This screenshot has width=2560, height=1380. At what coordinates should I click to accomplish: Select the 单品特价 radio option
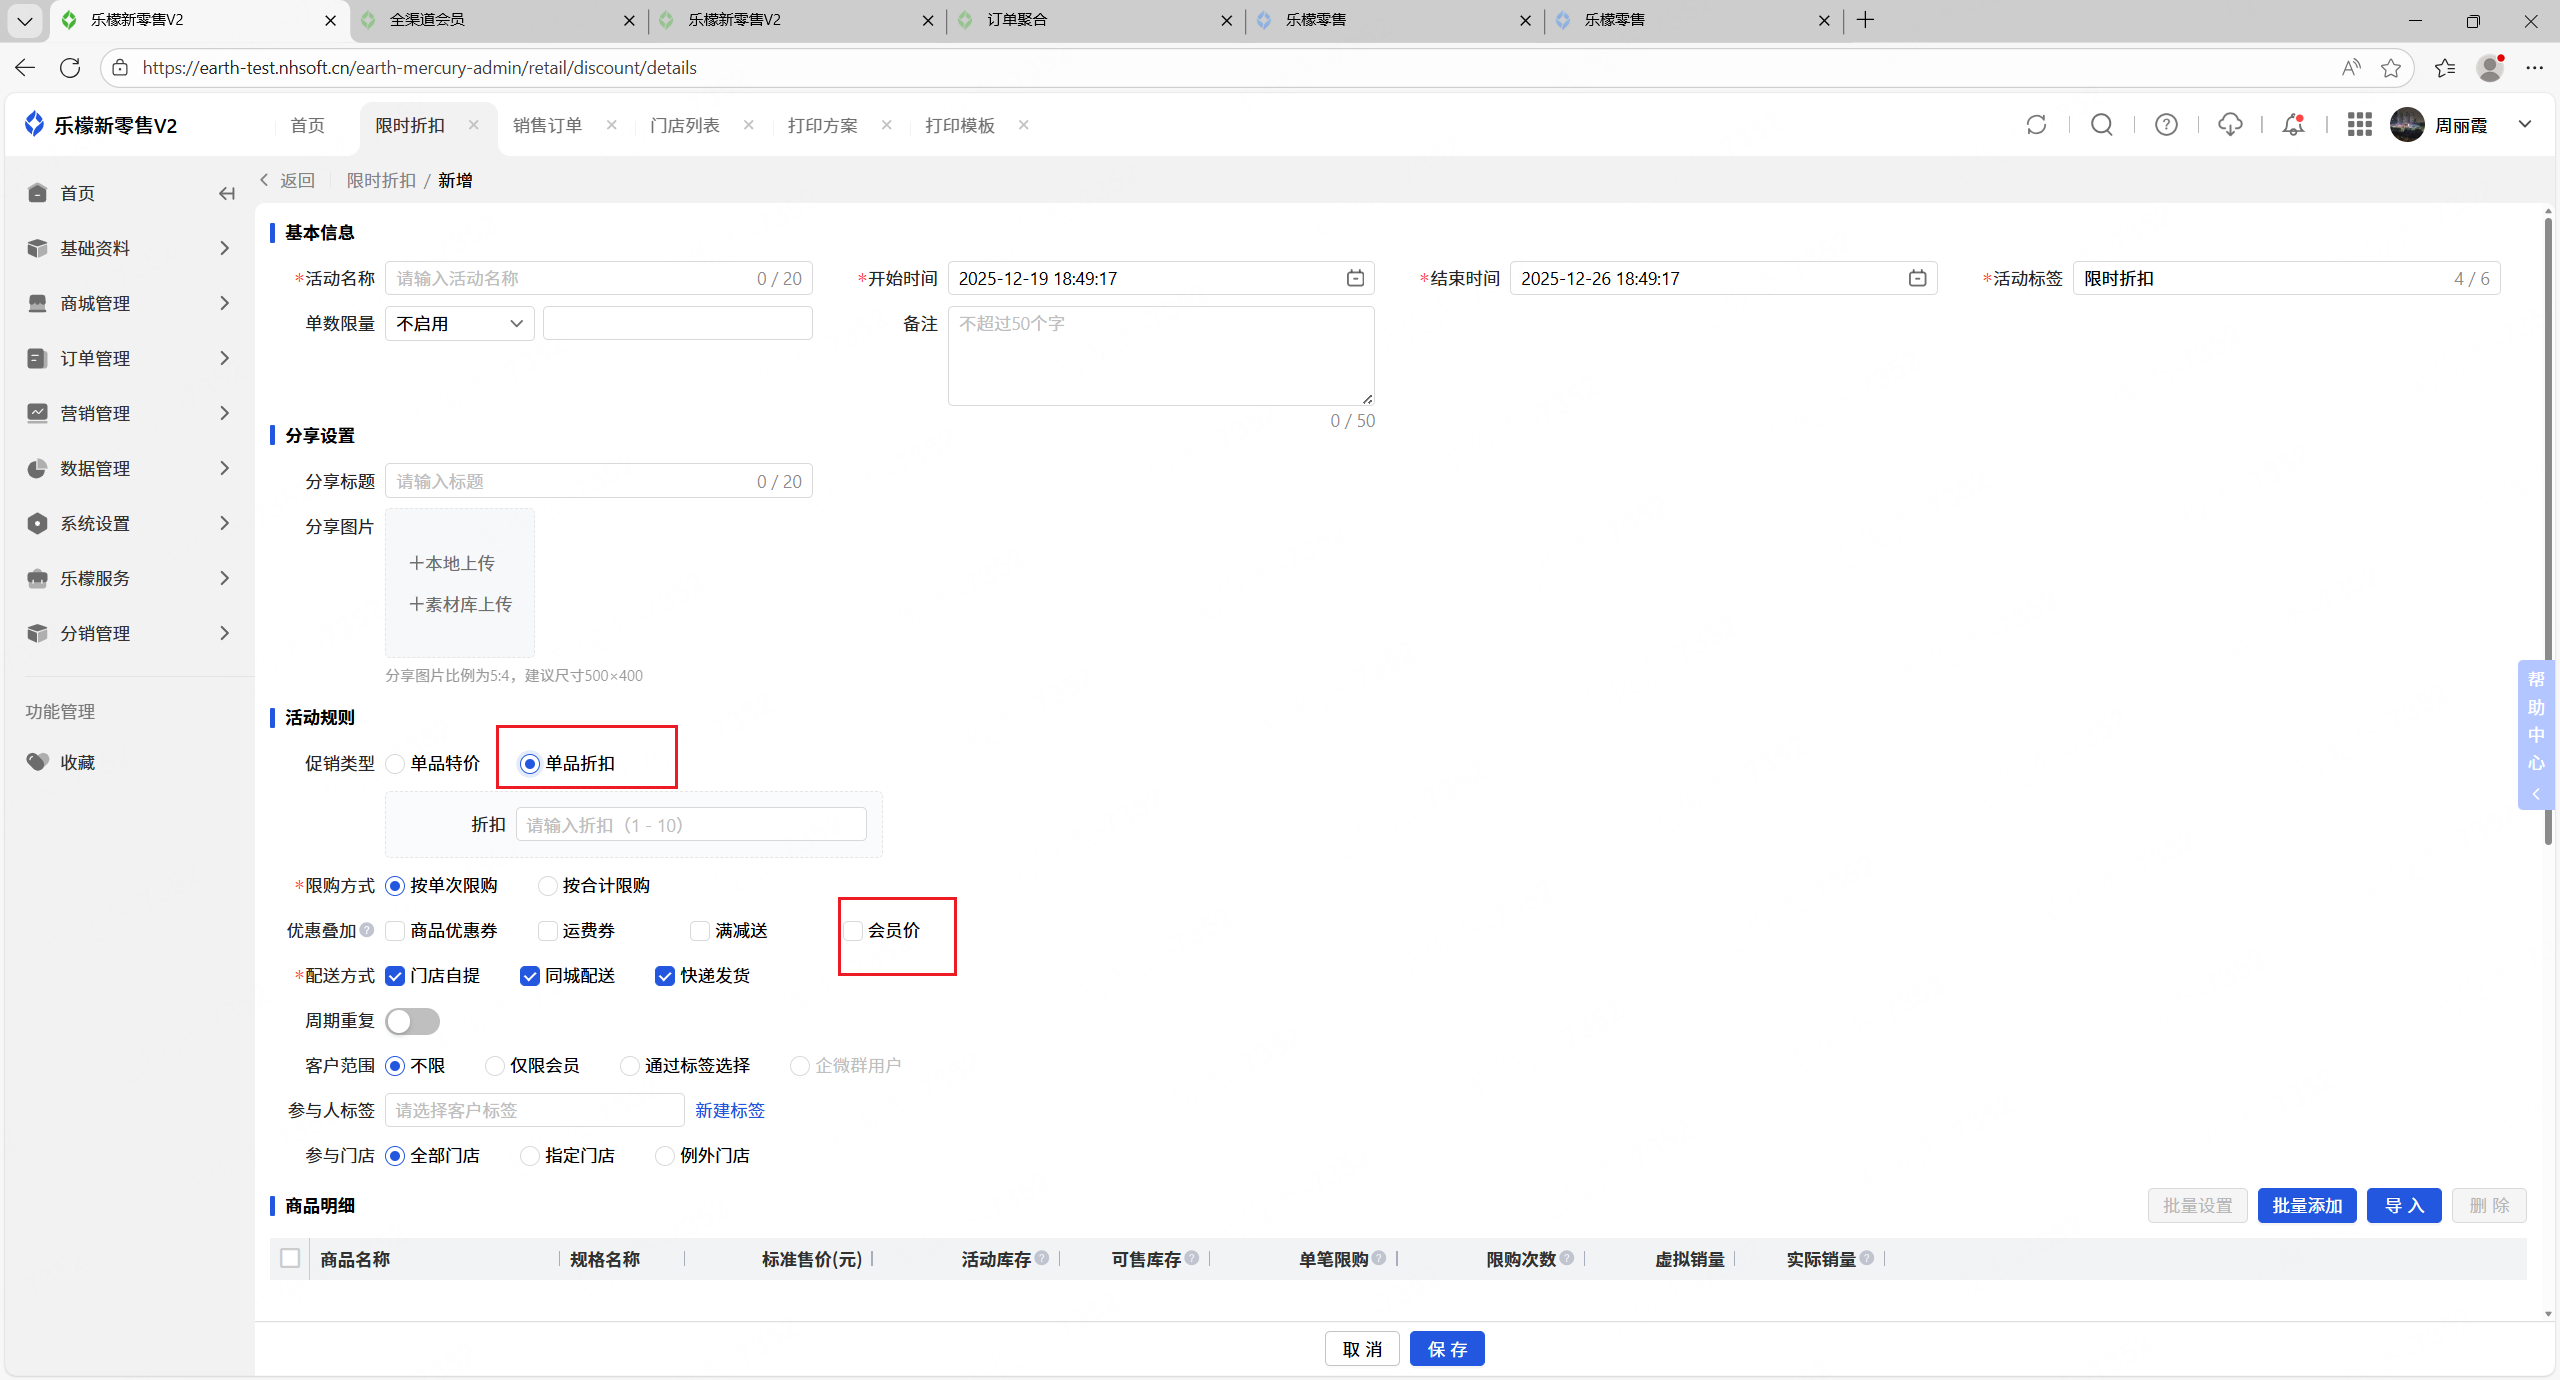pos(396,764)
